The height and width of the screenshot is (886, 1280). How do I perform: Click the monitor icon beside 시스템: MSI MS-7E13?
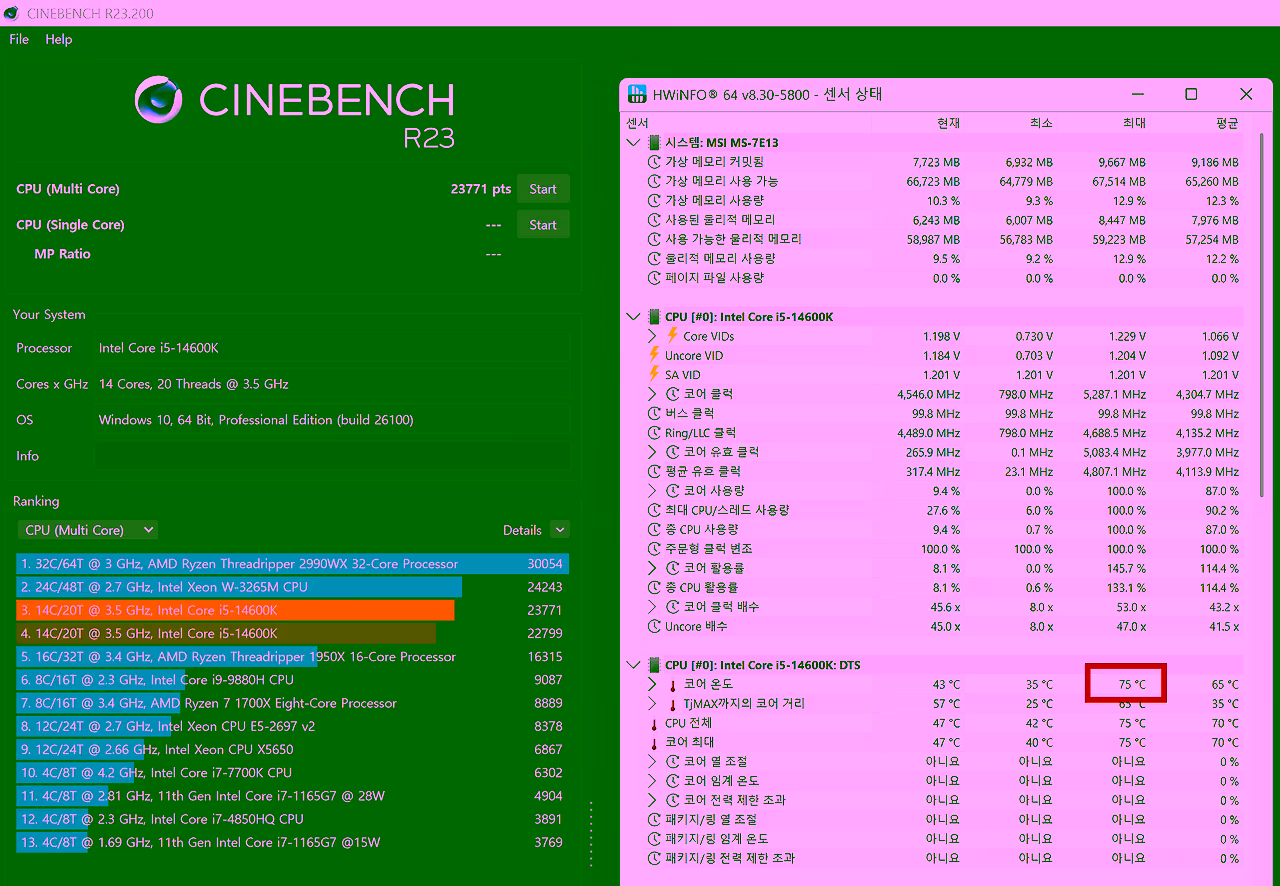pyautogui.click(x=655, y=143)
